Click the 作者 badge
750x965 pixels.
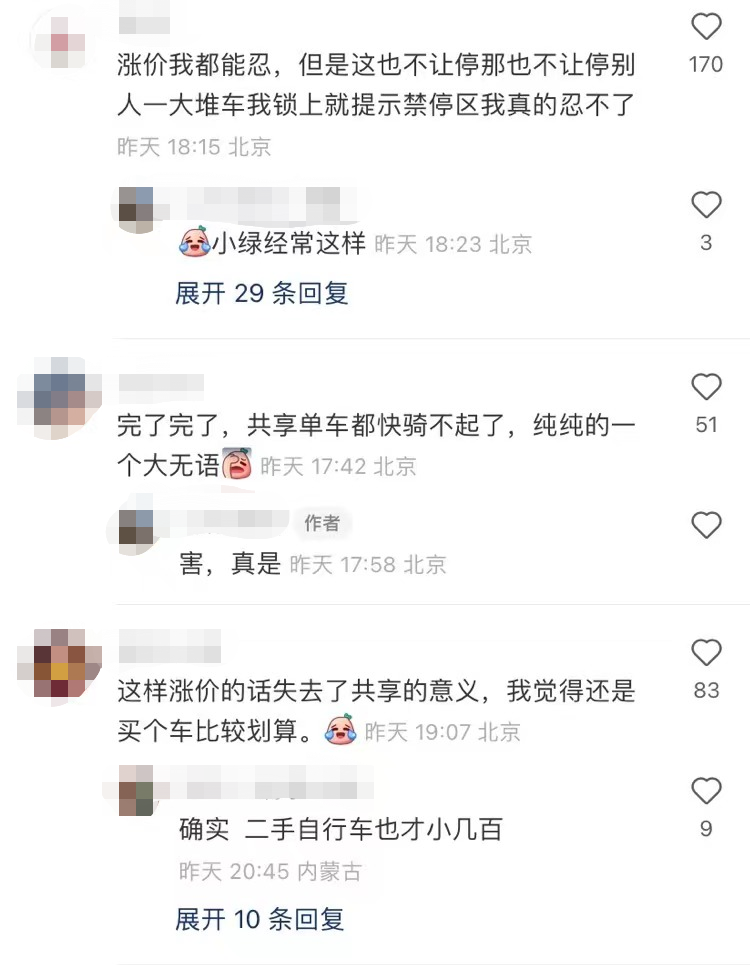[322, 523]
